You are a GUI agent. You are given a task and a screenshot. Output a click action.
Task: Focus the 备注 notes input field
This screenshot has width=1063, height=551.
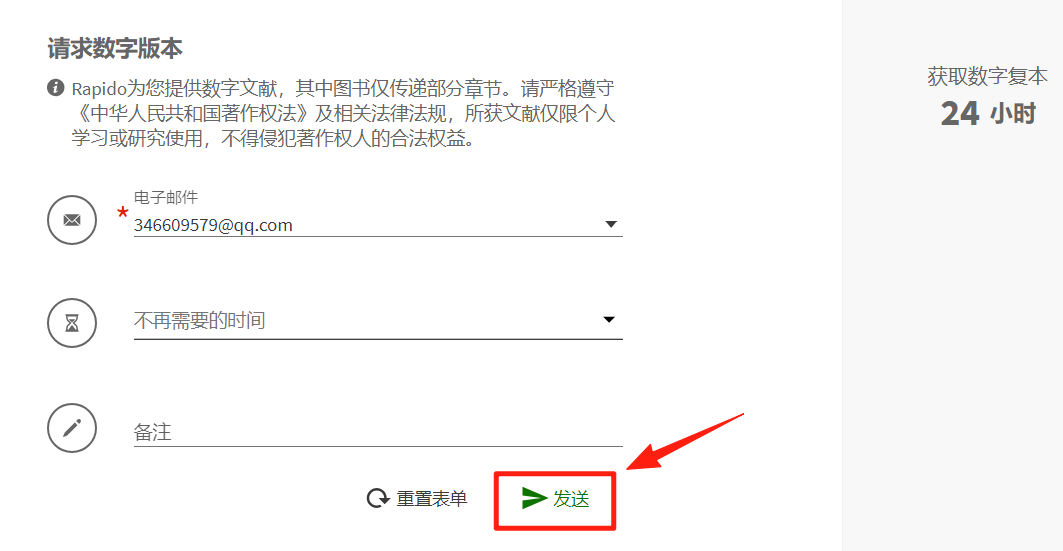point(378,432)
